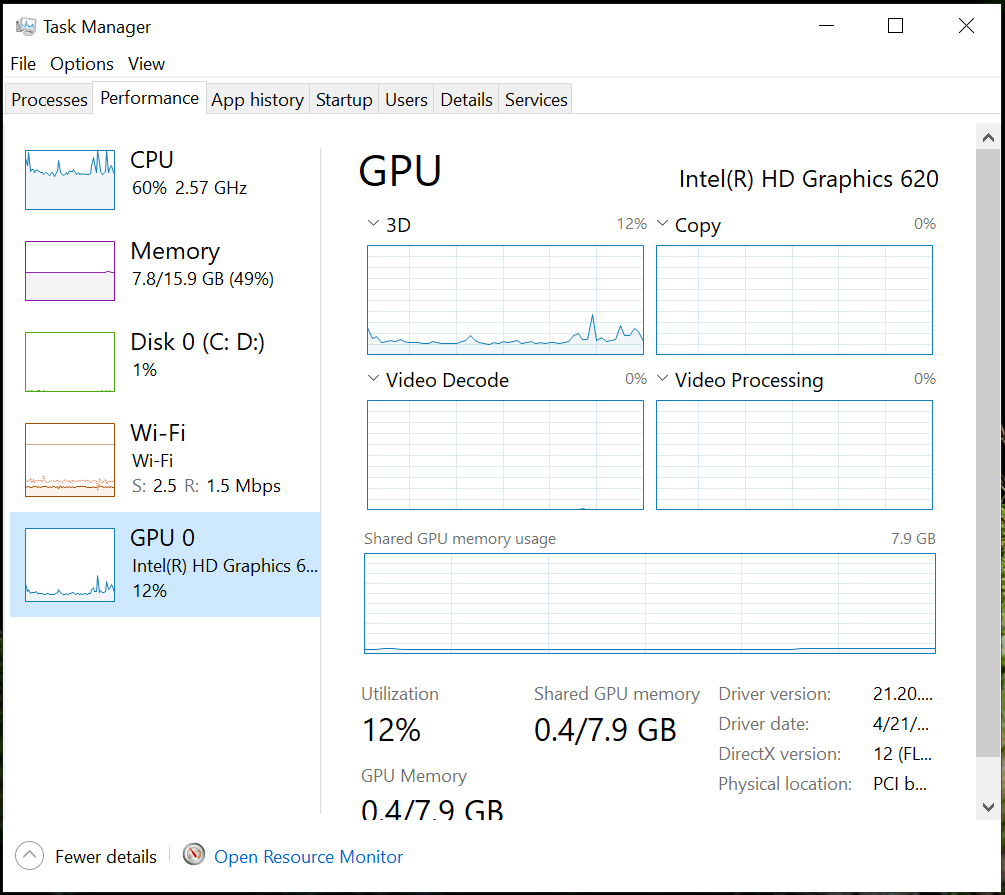The height and width of the screenshot is (895, 1005).
Task: Click the large 'GPU' heading
Action: (400, 171)
